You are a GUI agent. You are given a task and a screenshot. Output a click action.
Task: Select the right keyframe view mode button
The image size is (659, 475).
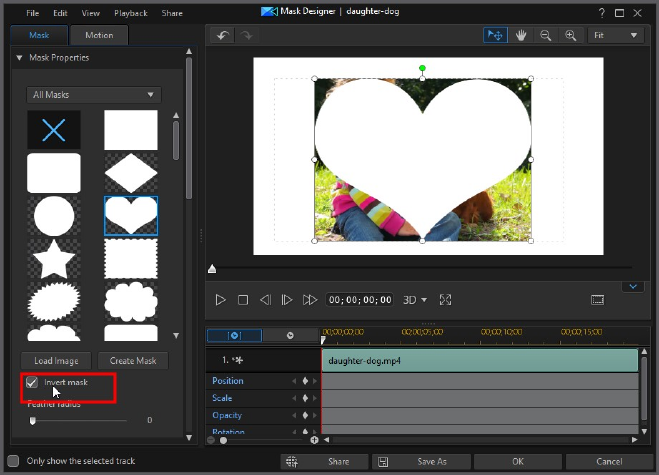pos(290,335)
